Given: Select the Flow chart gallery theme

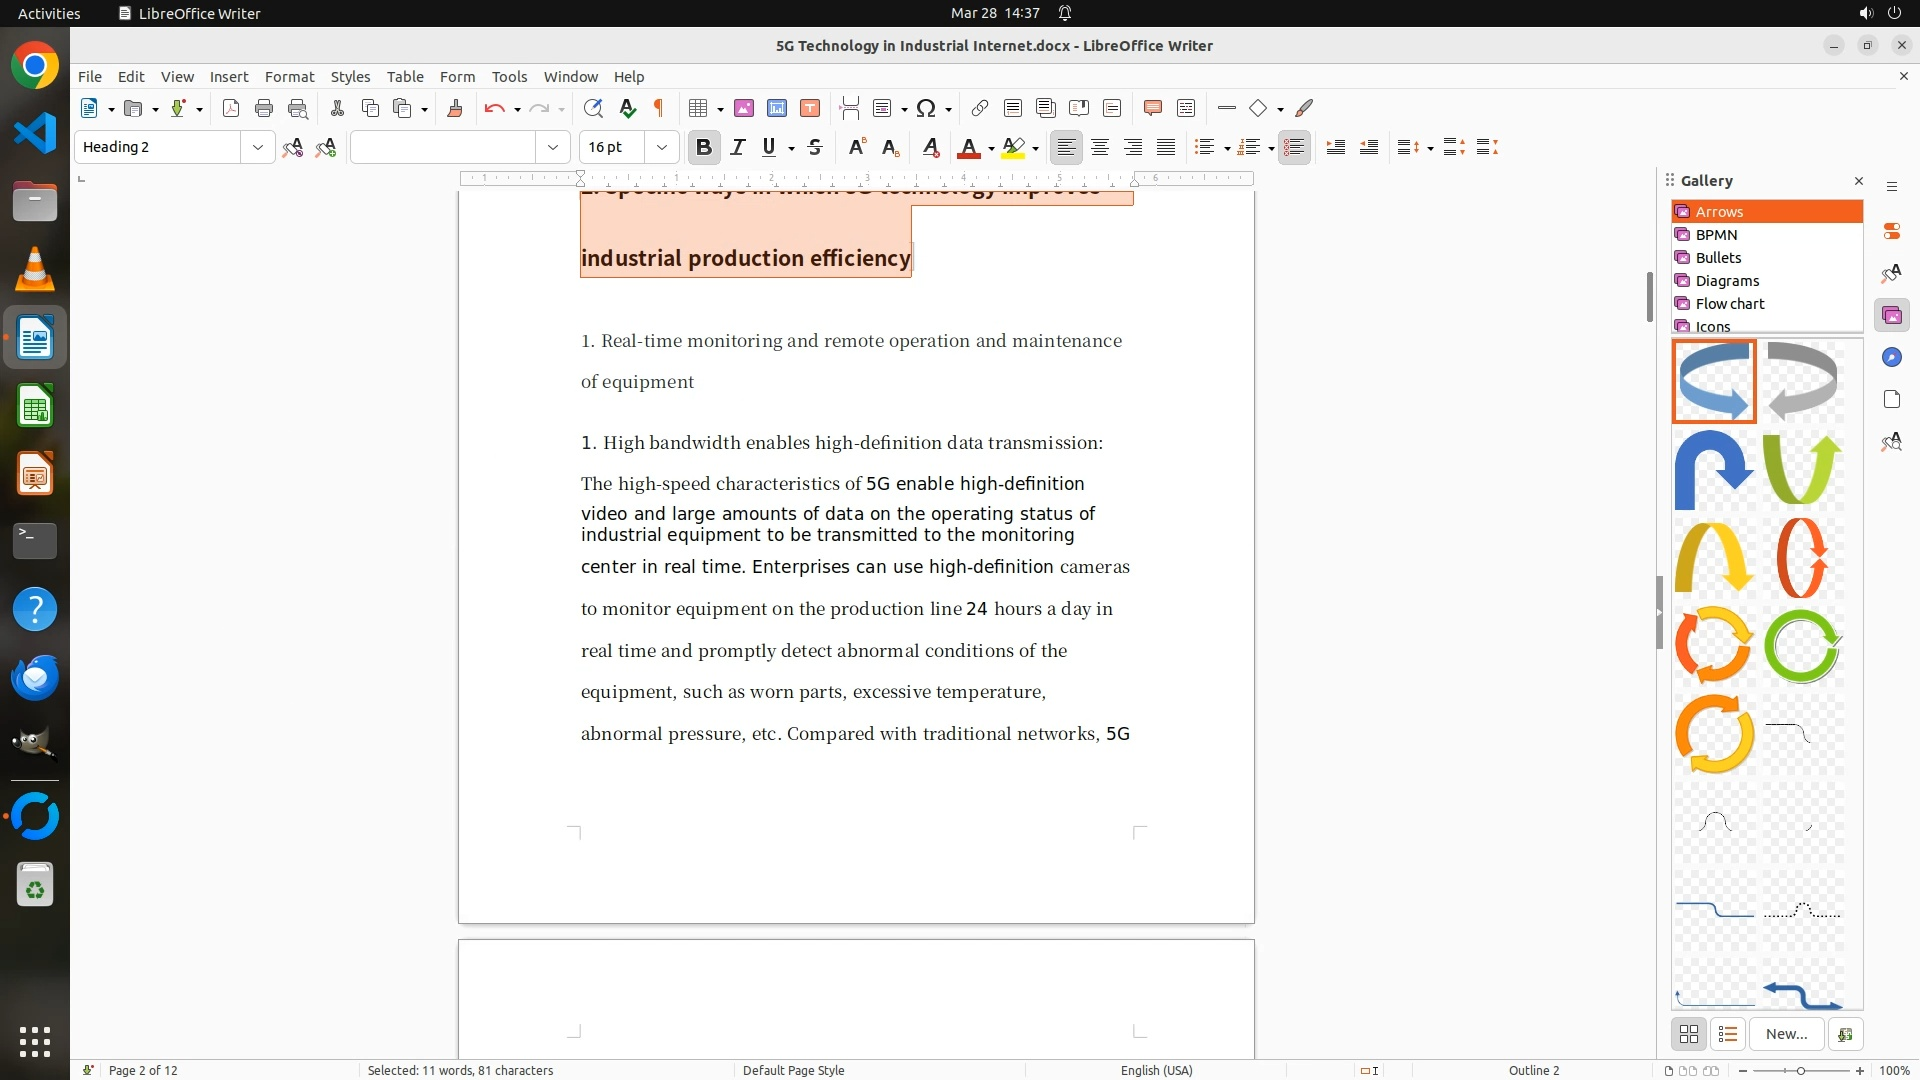Looking at the screenshot, I should (1730, 304).
